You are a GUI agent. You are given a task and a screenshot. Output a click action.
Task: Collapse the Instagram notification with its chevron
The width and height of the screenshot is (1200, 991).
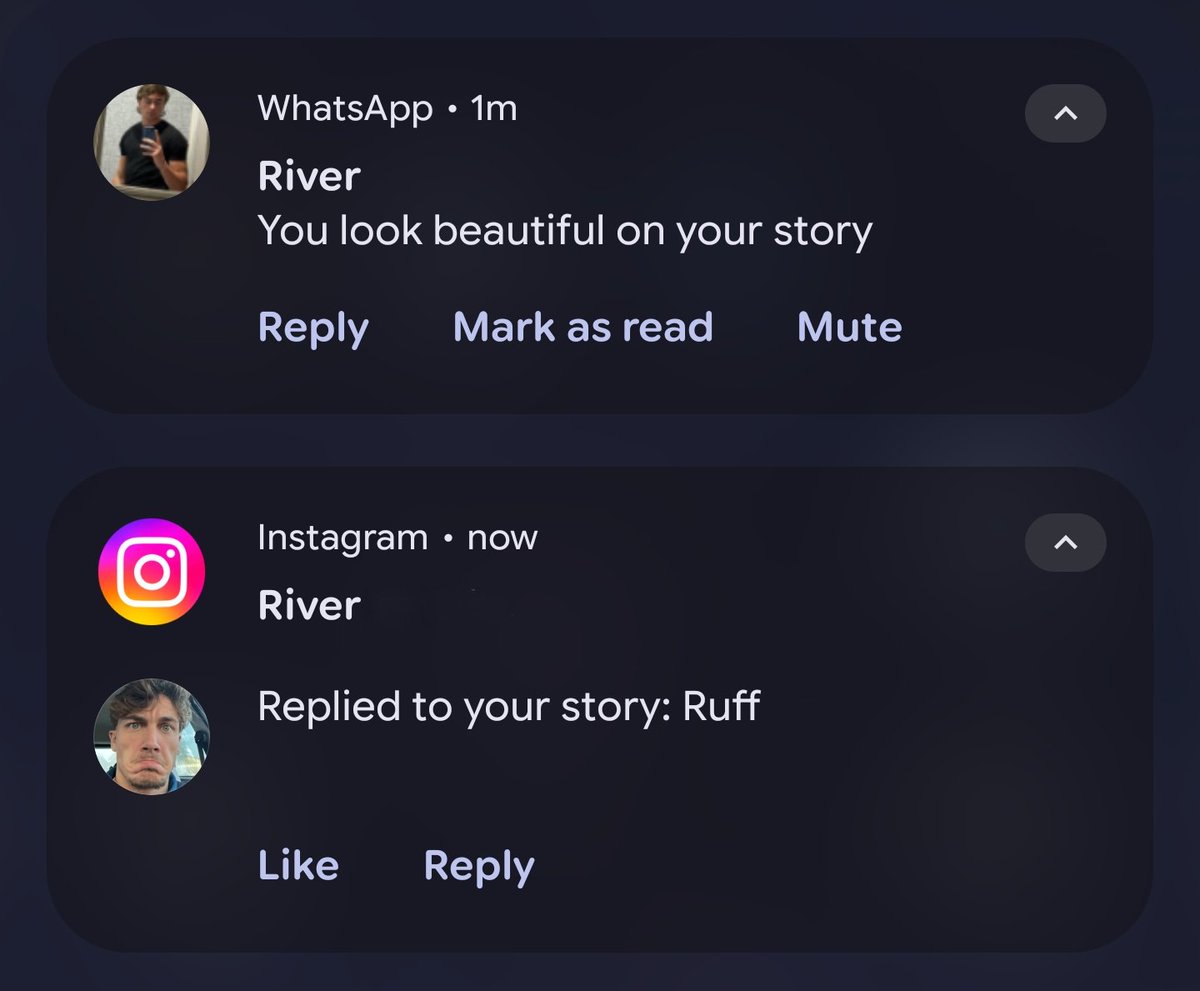[x=1065, y=542]
